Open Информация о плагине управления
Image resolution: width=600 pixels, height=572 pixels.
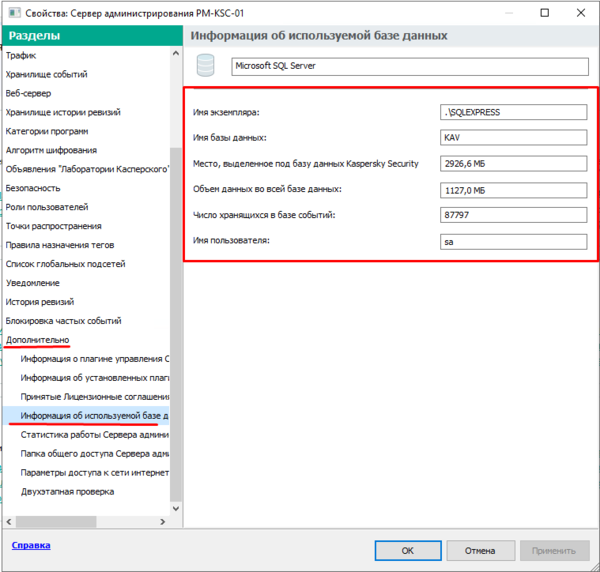click(95, 359)
